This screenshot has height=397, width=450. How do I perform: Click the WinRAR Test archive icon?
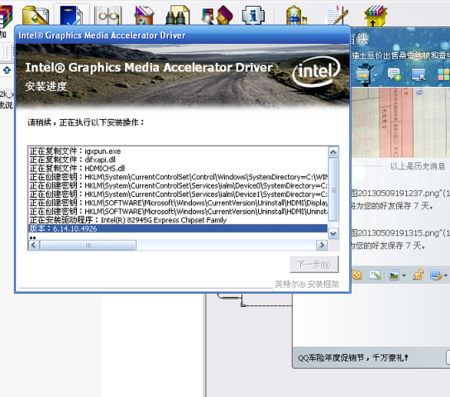point(72,15)
